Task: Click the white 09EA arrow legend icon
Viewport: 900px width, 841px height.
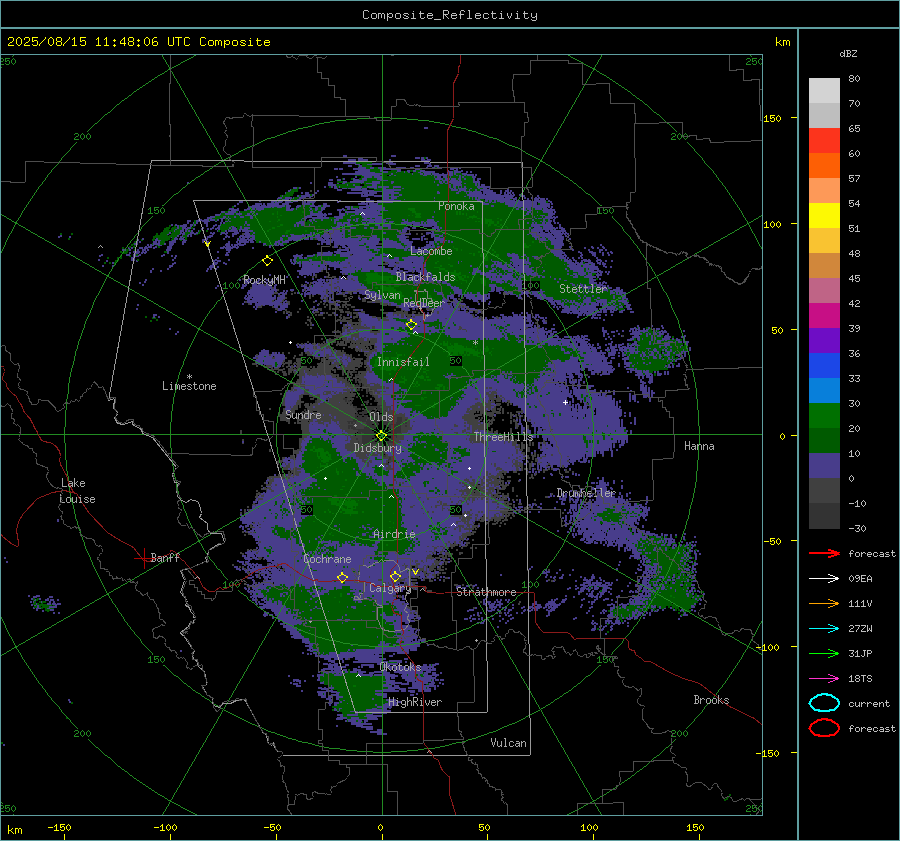Action: 824,579
